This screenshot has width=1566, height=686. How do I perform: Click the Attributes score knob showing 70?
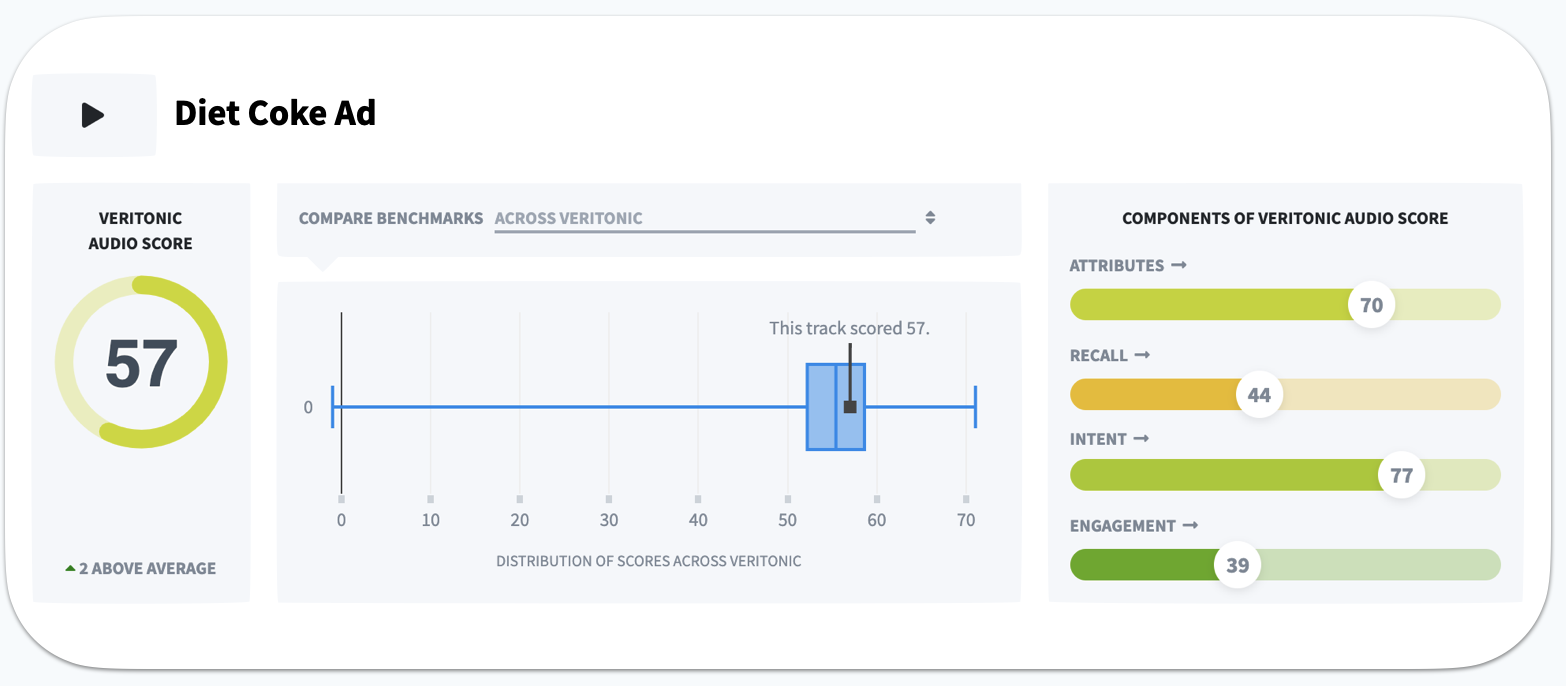click(x=1371, y=305)
